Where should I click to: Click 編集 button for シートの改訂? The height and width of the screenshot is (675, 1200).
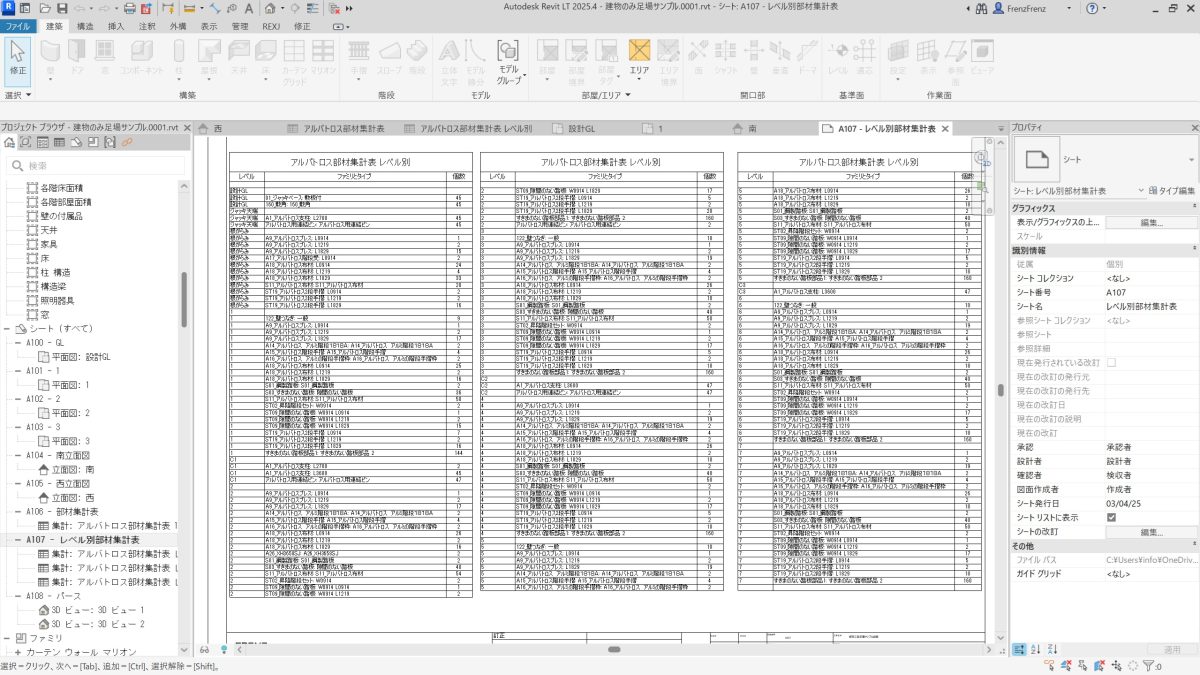click(1151, 532)
